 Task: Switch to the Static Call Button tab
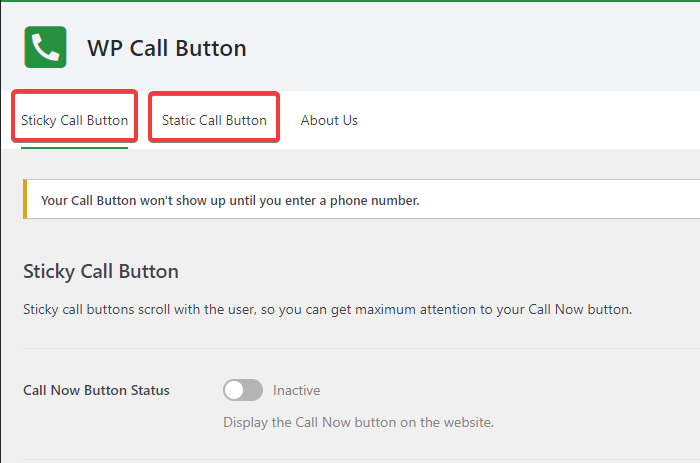tap(214, 120)
